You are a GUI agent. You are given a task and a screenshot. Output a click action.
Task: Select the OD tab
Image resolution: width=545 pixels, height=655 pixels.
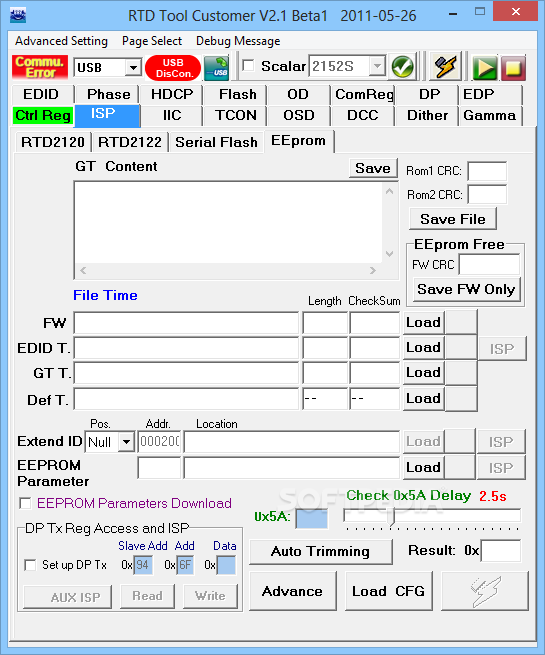tap(298, 94)
